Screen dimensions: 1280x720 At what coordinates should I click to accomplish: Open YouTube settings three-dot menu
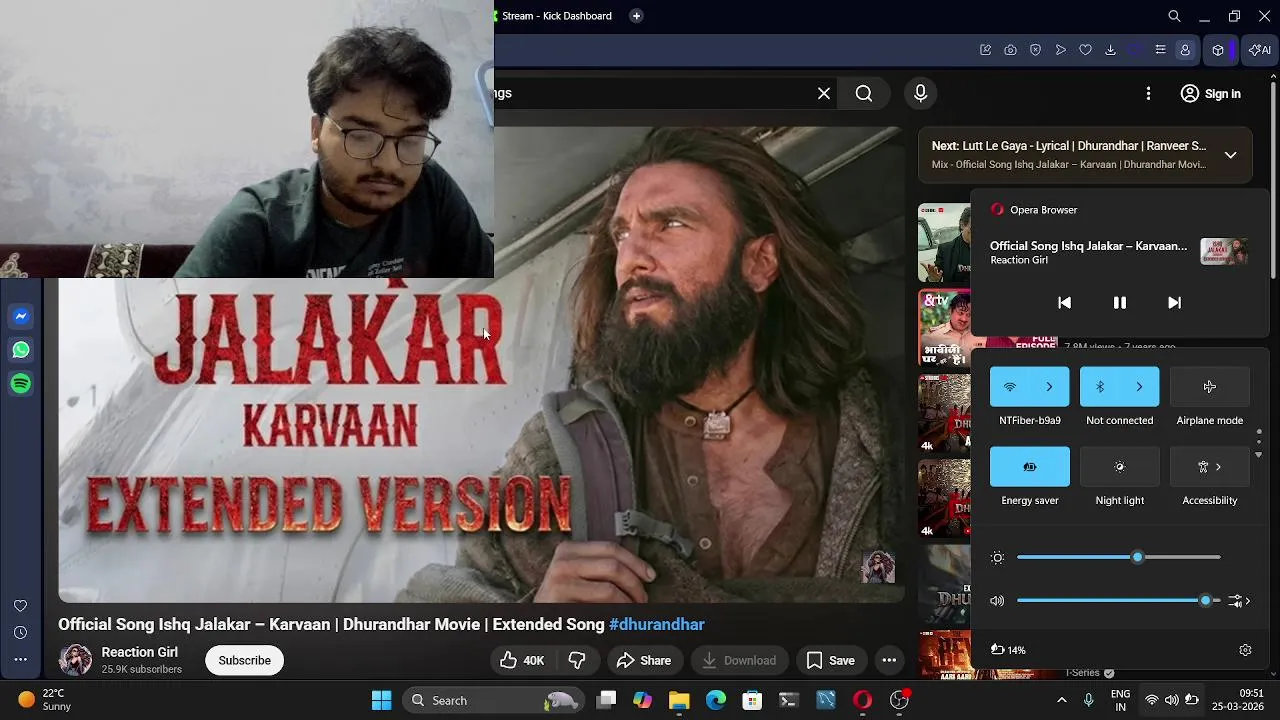1148,93
